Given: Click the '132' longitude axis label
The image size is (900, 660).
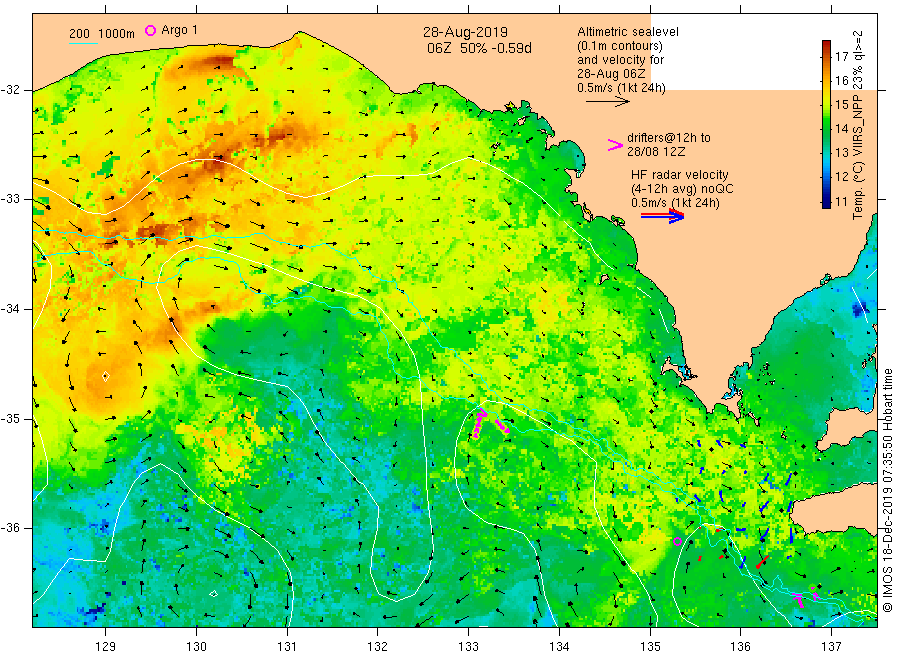Looking at the screenshot, I should 378,647.
